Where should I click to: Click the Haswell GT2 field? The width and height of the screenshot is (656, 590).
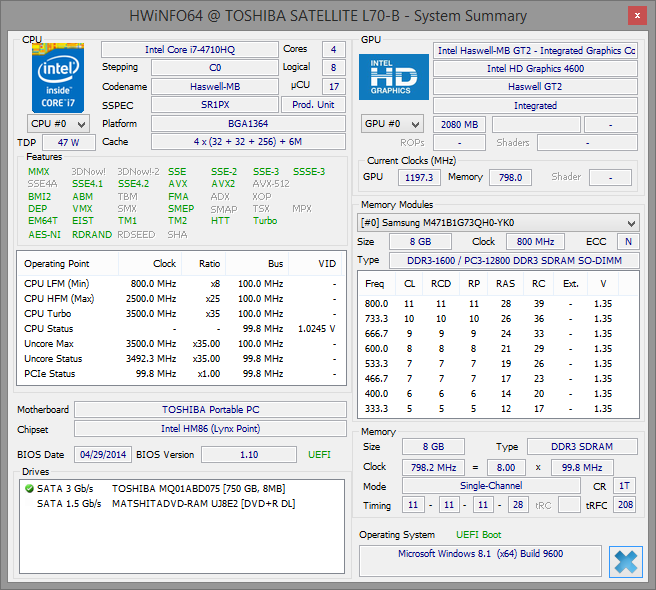pyautogui.click(x=536, y=87)
